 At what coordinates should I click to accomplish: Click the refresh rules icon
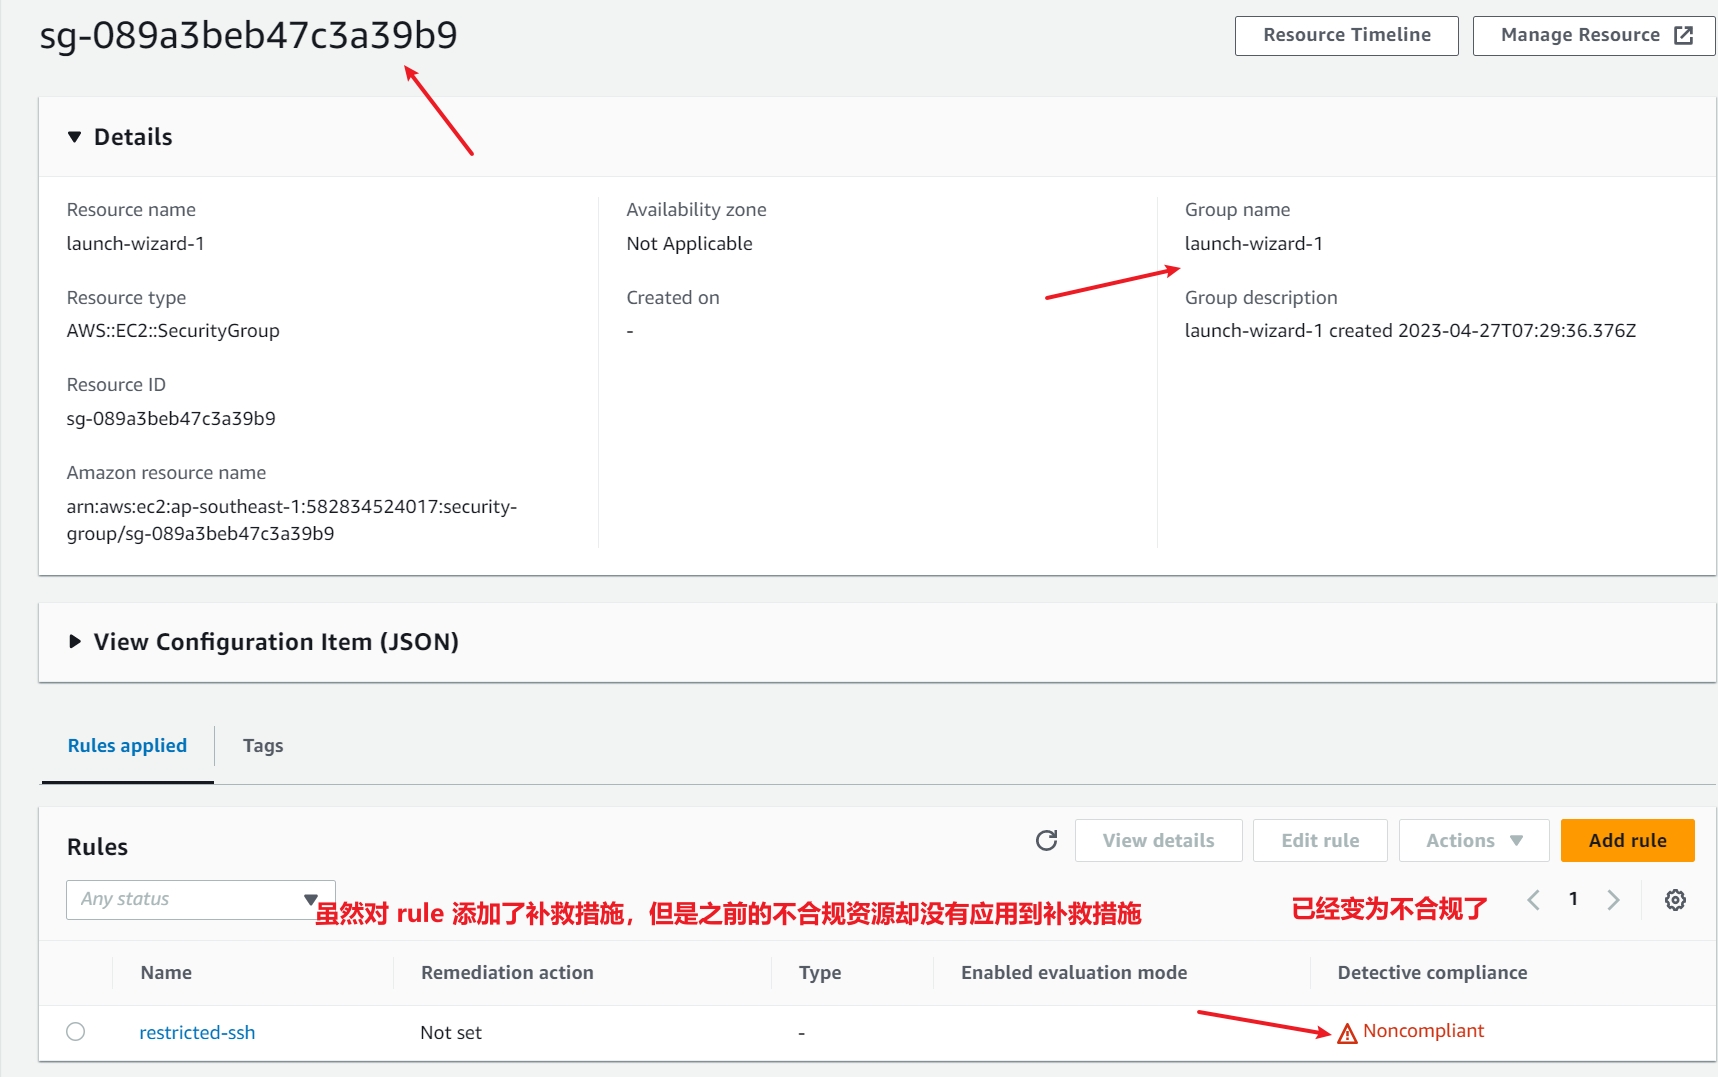[x=1046, y=840]
